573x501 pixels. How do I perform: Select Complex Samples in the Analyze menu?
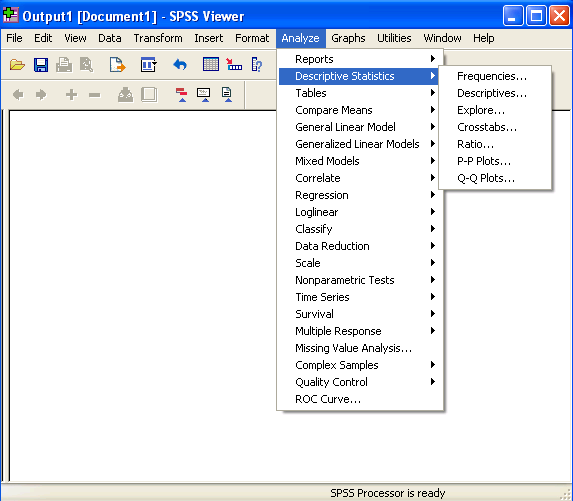360,365
